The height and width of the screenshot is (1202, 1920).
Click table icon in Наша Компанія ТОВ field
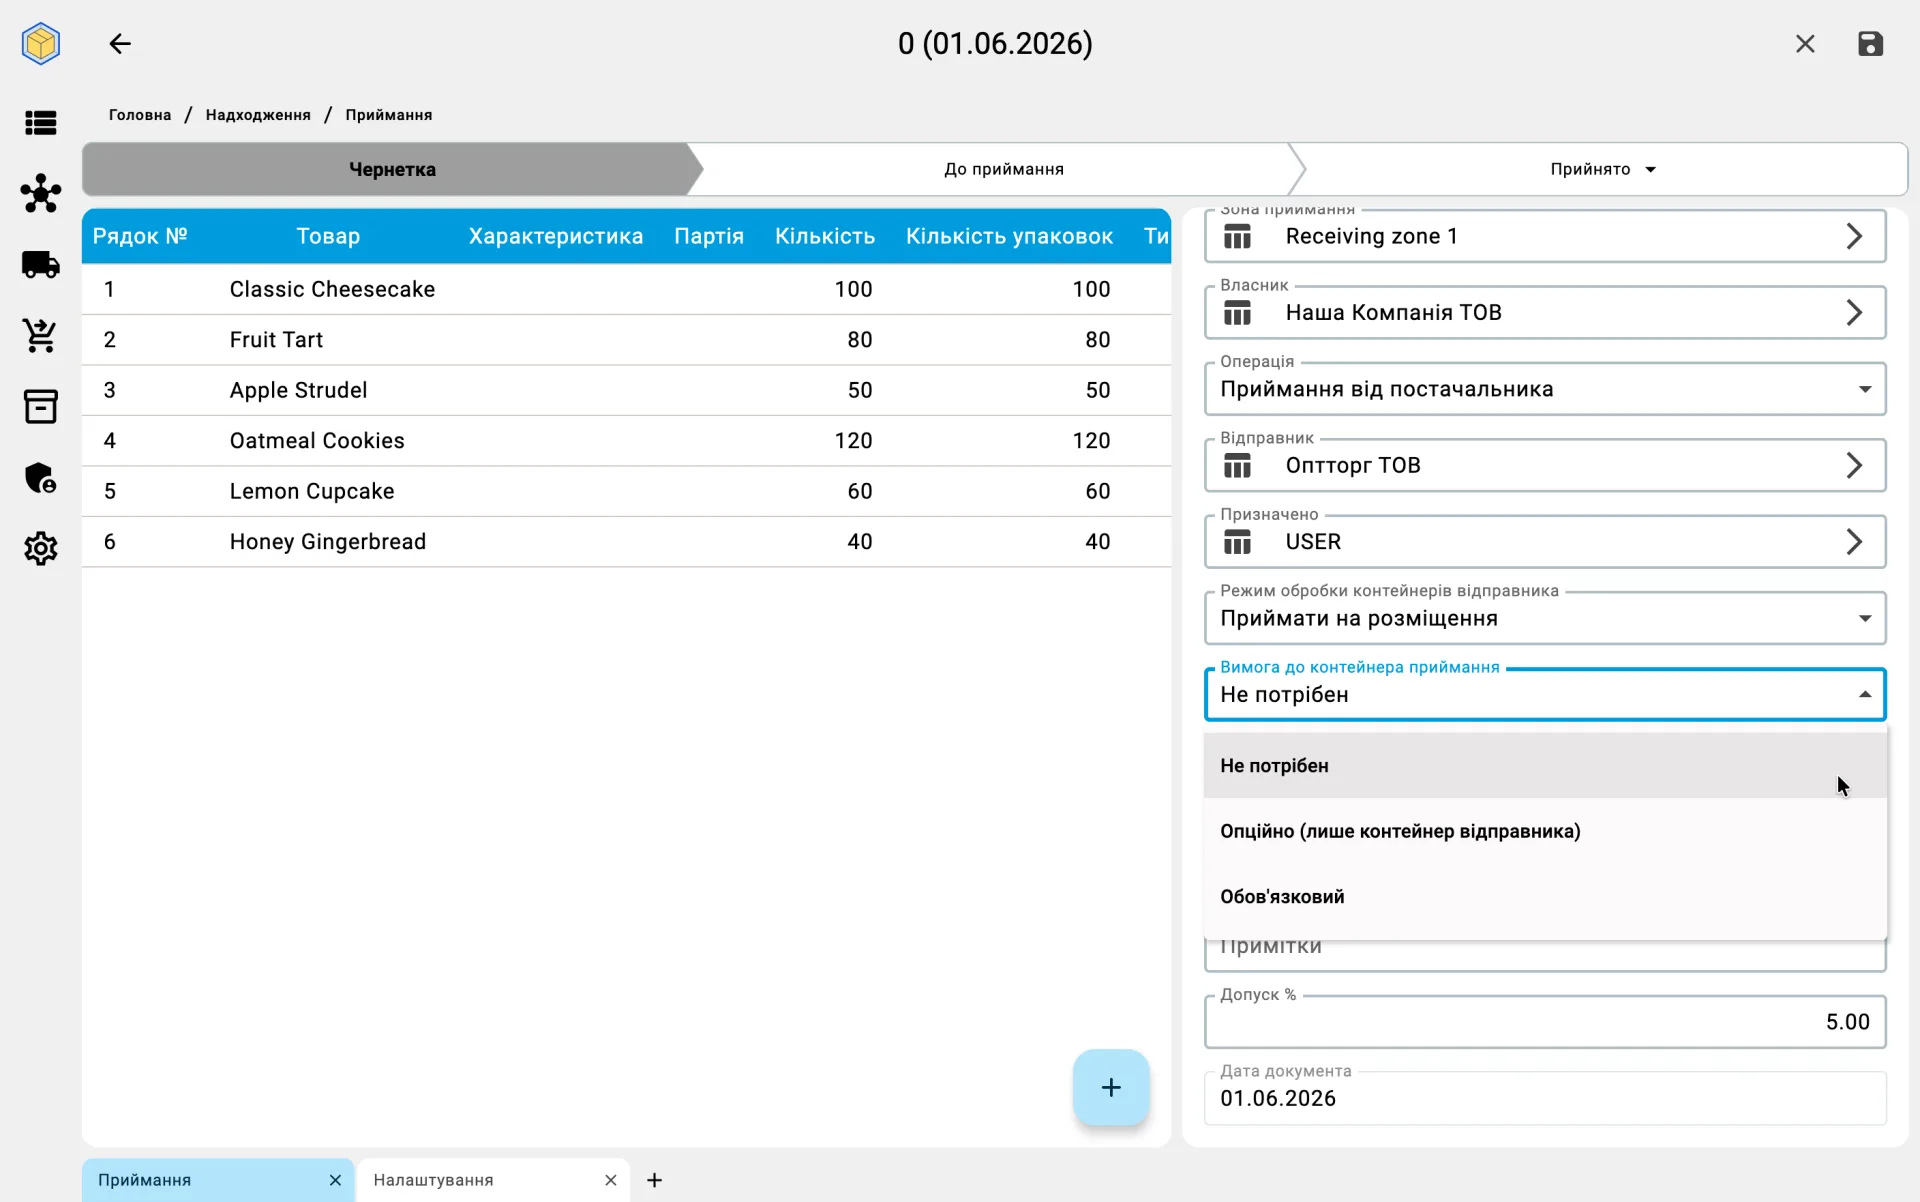1238,313
